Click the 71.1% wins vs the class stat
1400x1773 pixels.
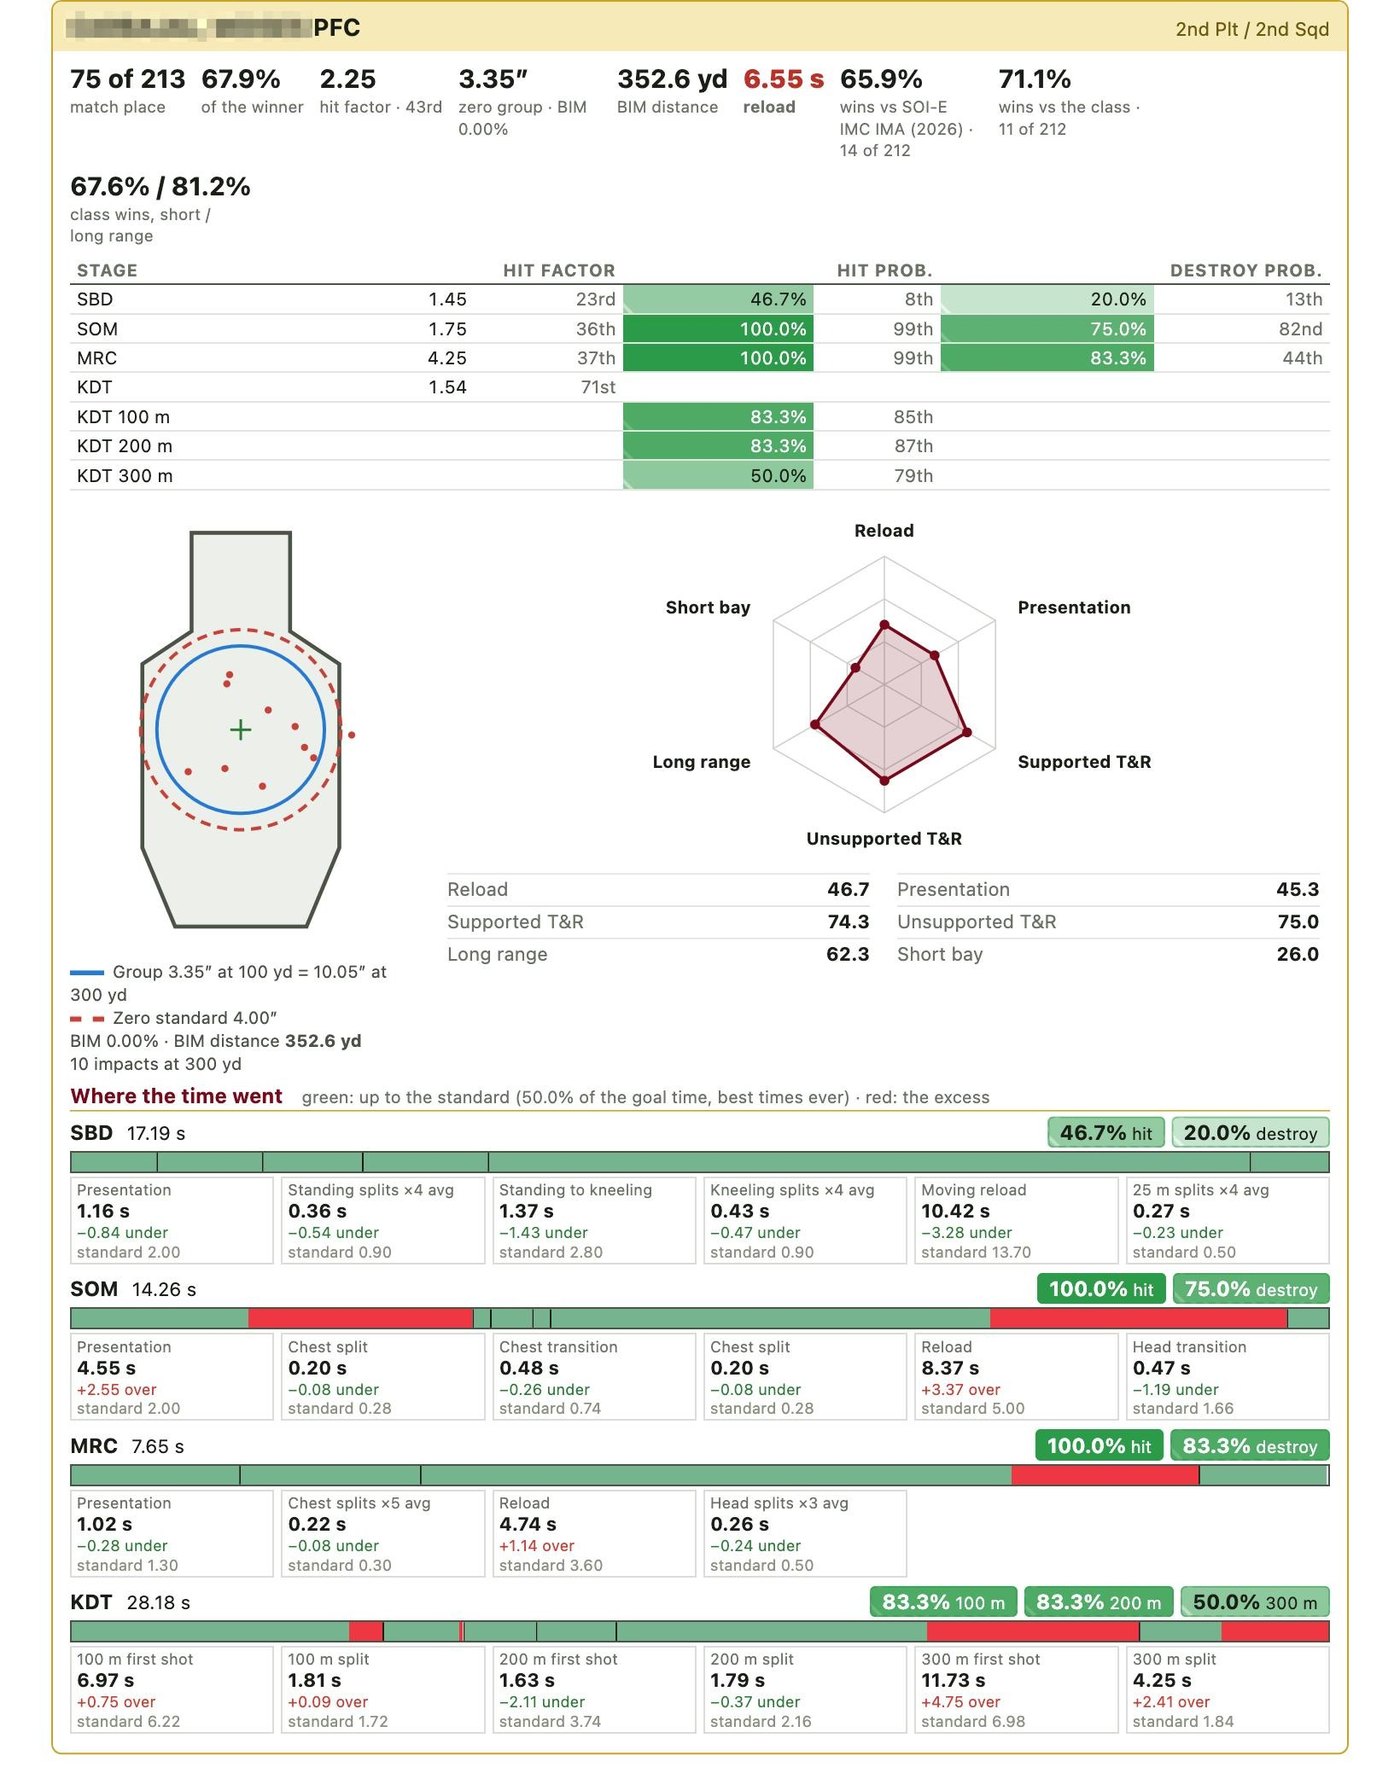tap(1069, 101)
